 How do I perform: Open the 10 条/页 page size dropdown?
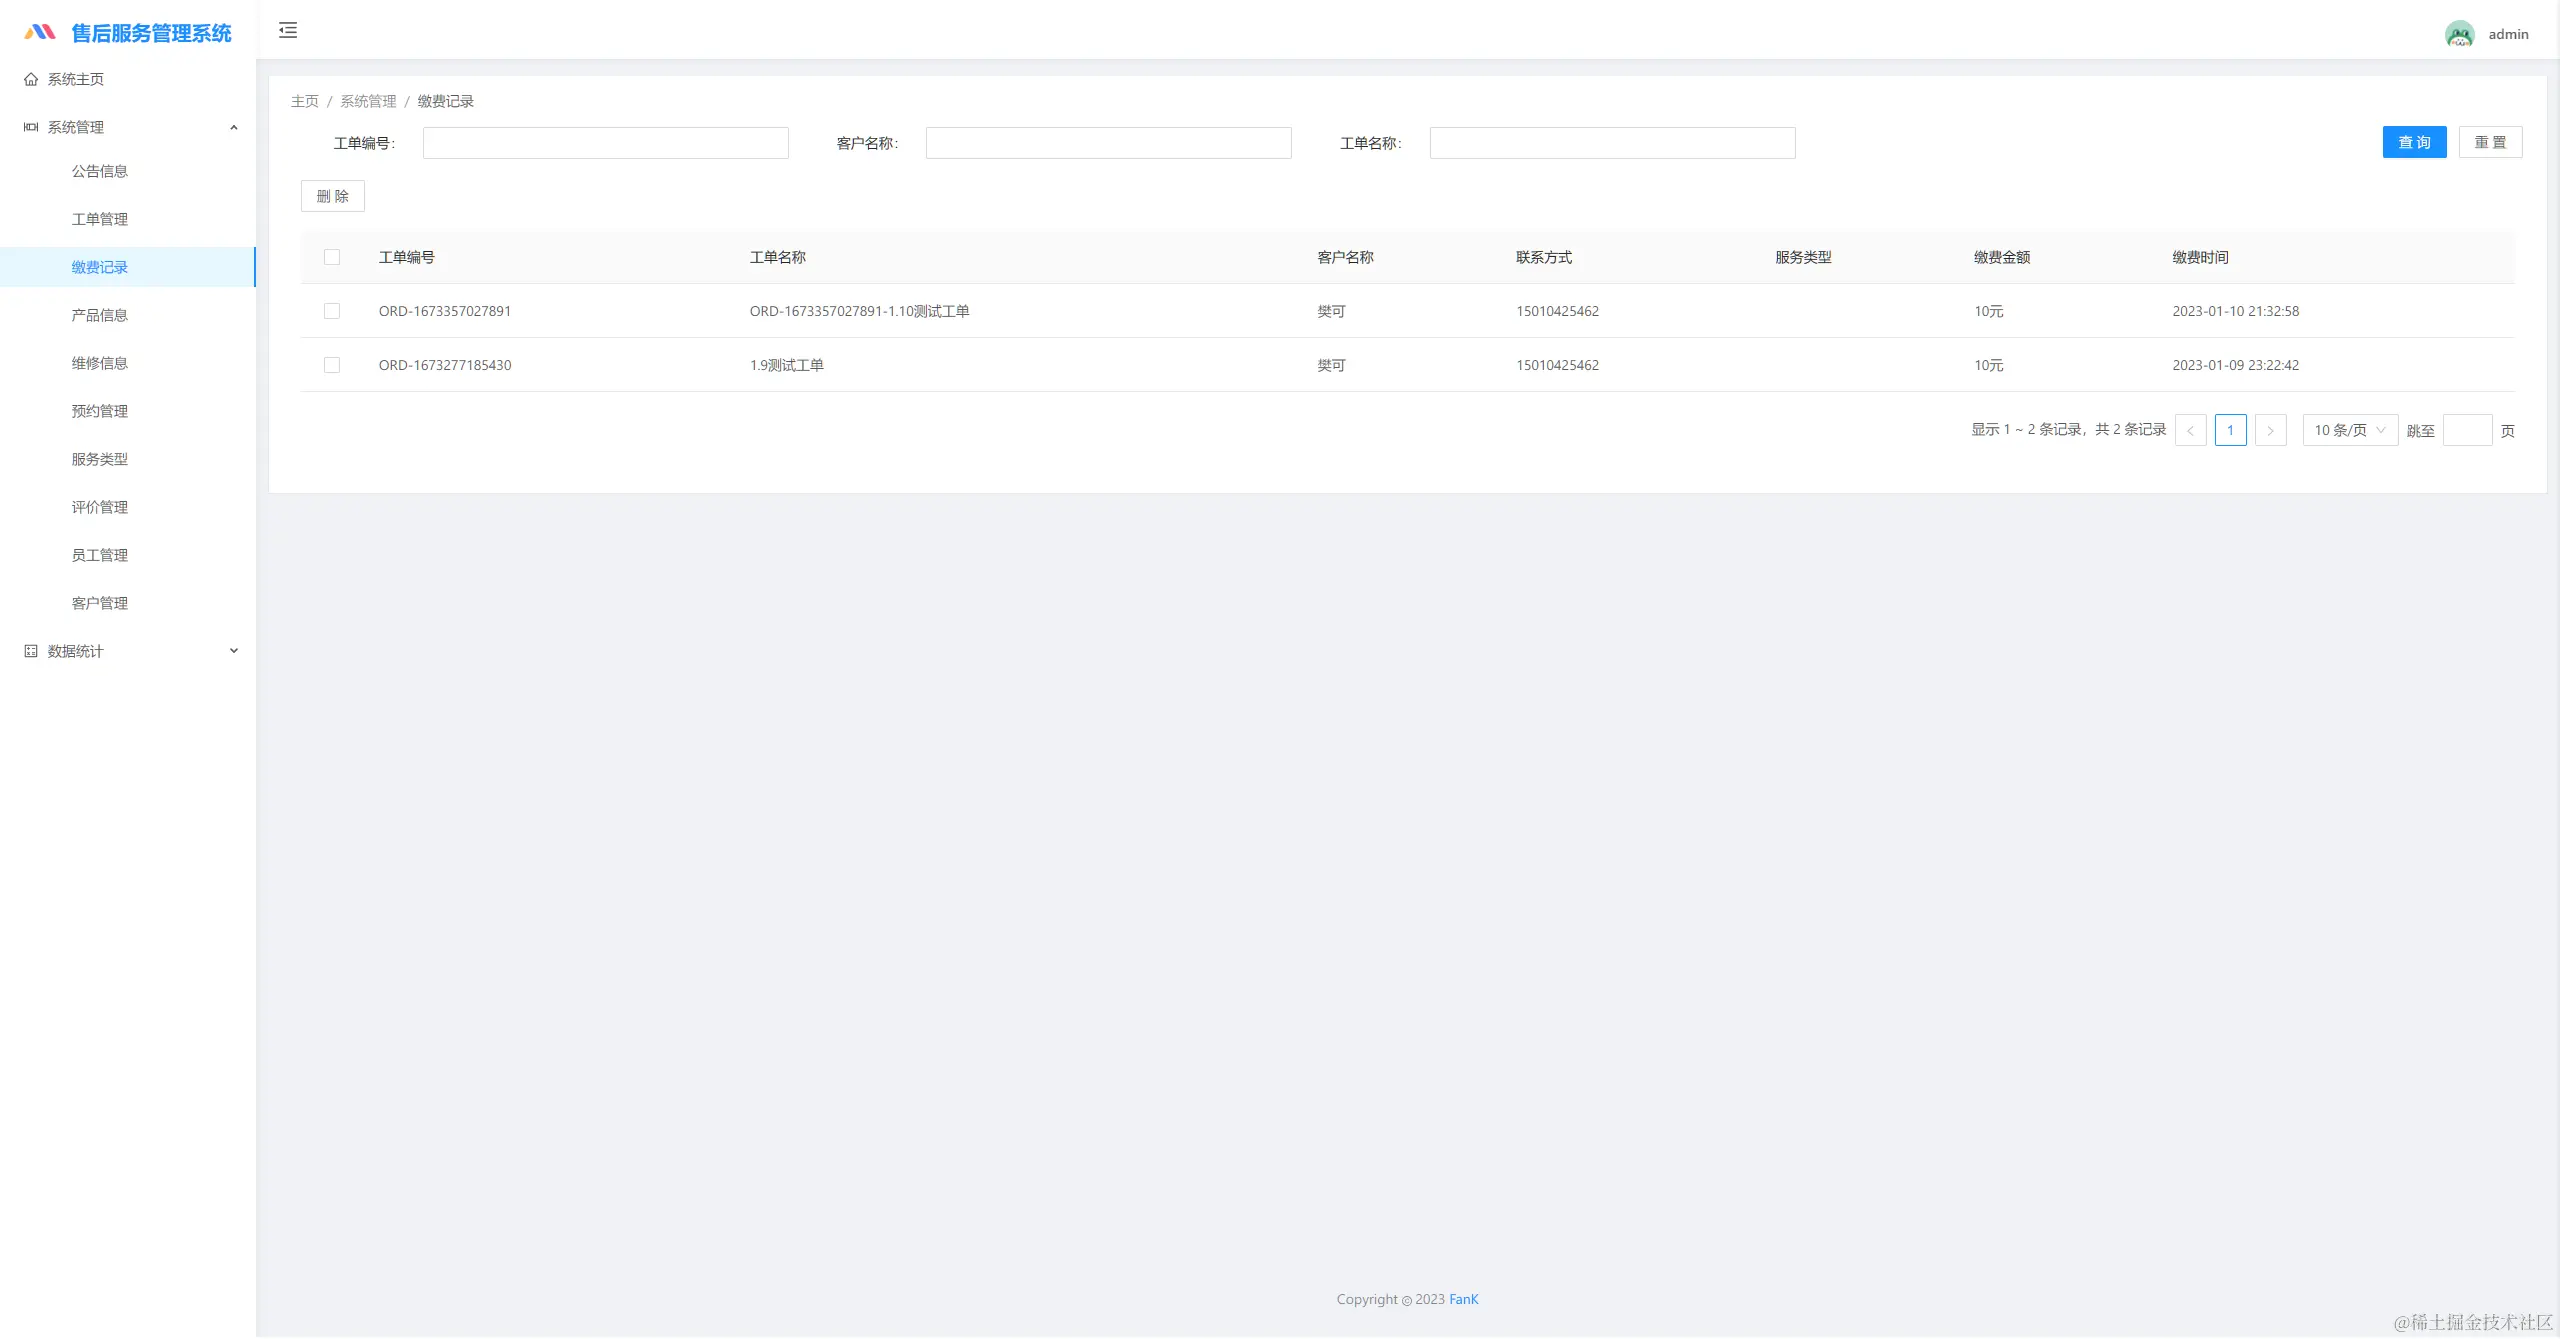(2349, 430)
